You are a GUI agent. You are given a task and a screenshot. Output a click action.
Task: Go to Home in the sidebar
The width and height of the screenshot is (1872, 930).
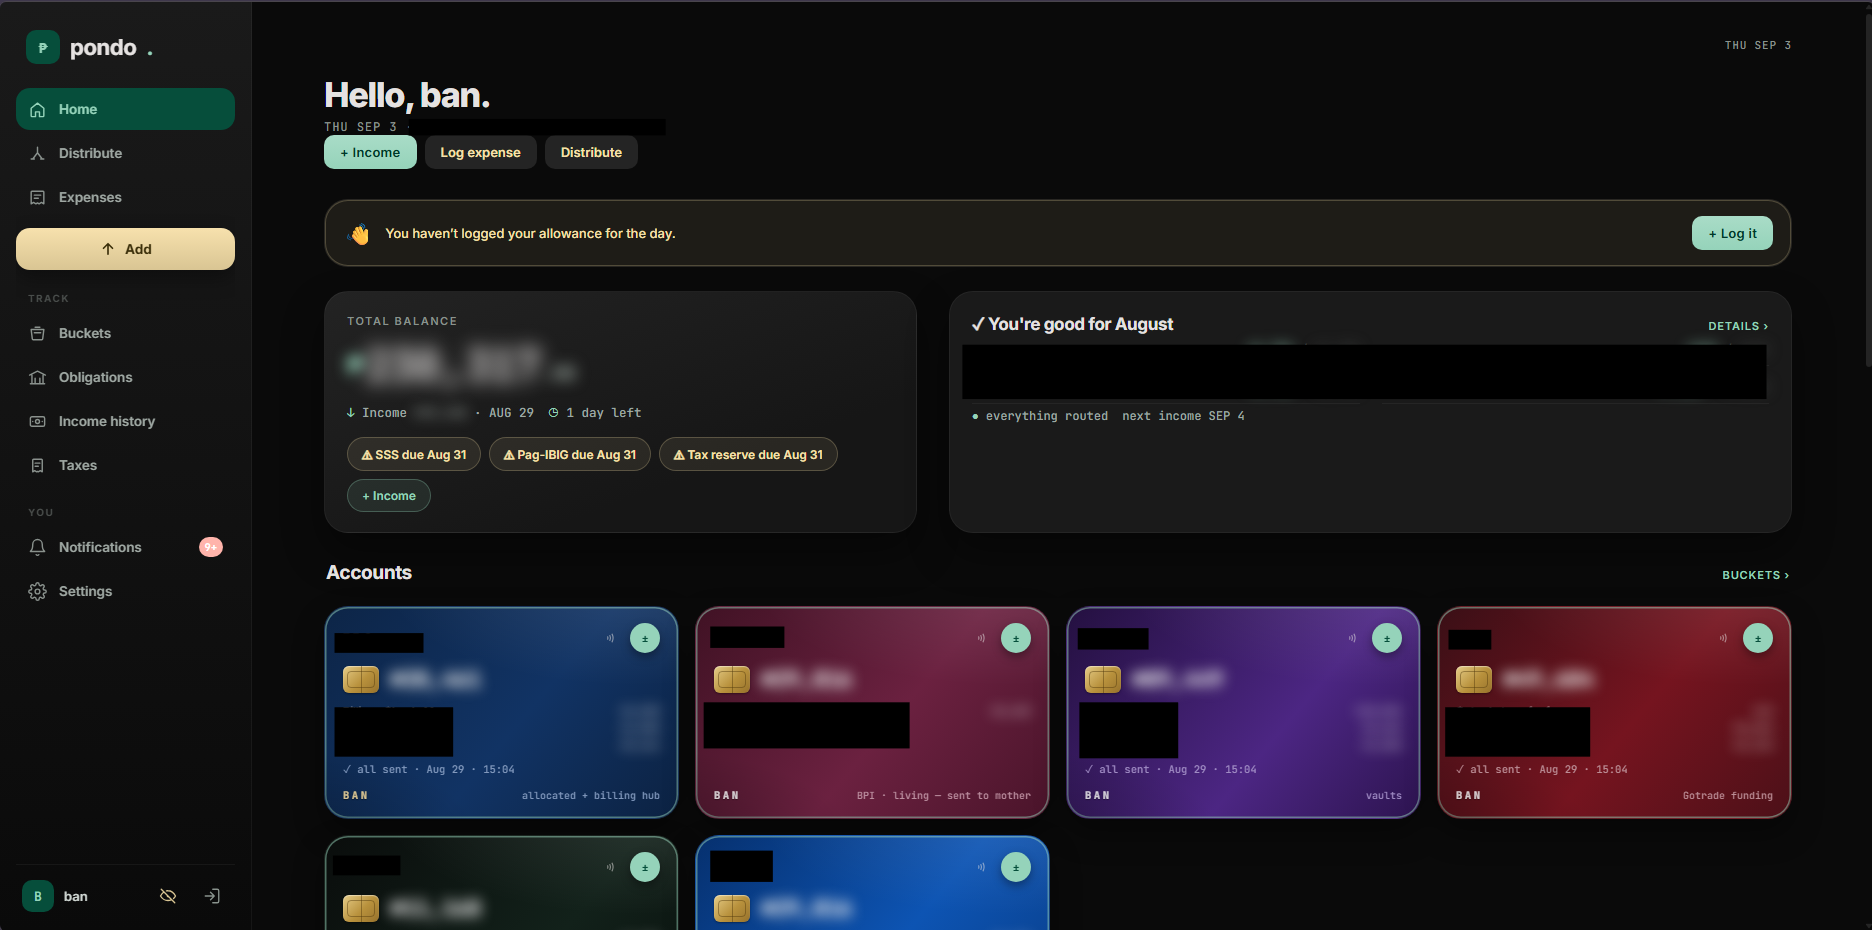coord(125,109)
